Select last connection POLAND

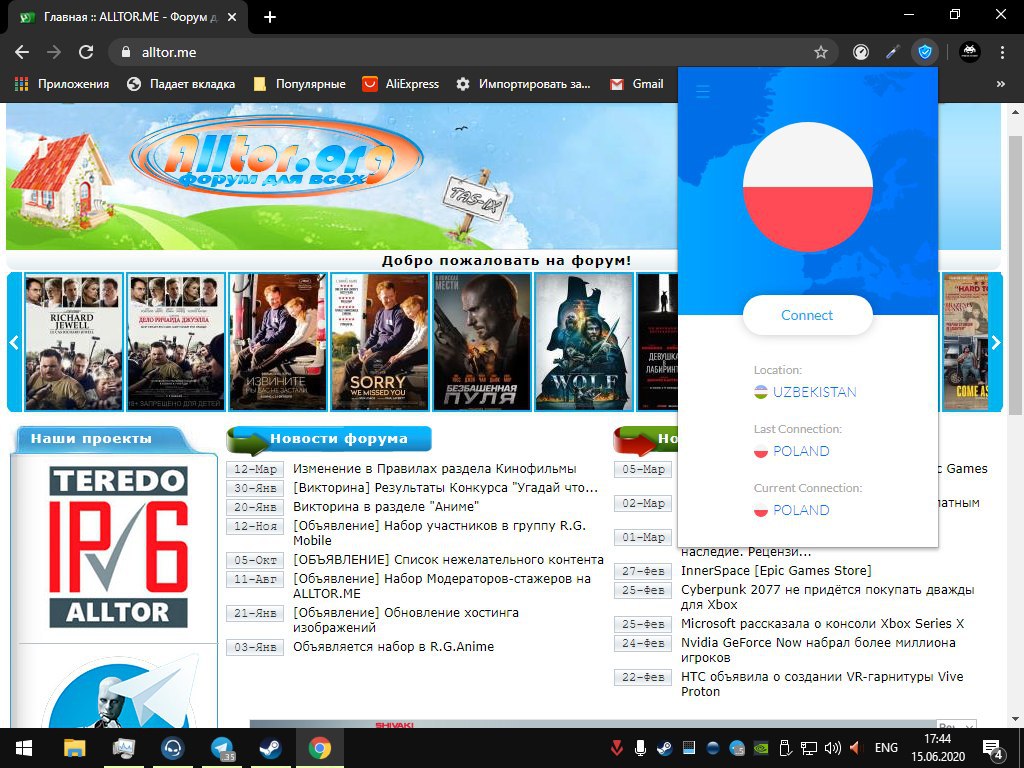[x=792, y=451]
